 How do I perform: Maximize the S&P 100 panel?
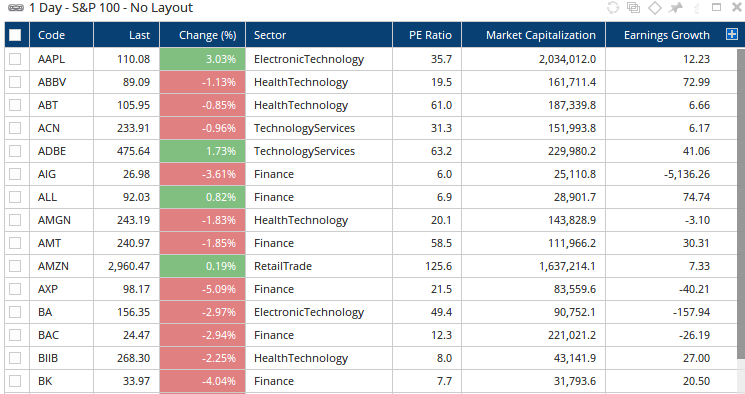point(716,7)
